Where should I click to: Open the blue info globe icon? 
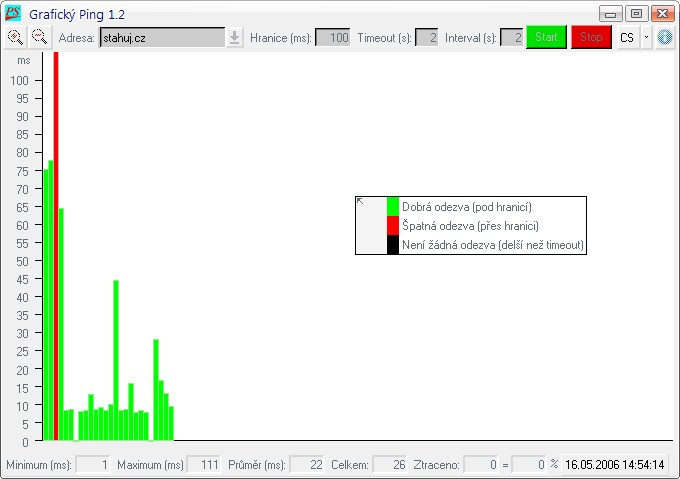click(664, 38)
